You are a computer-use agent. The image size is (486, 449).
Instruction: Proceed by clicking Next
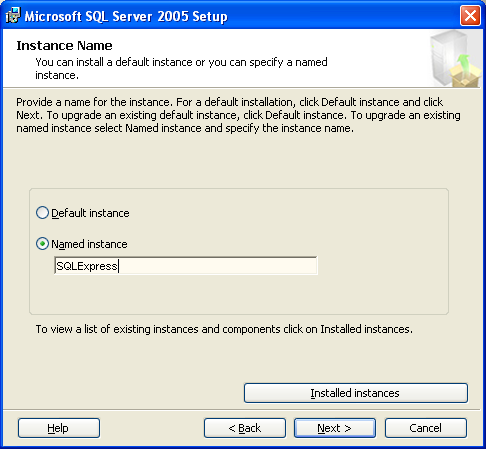(x=335, y=428)
